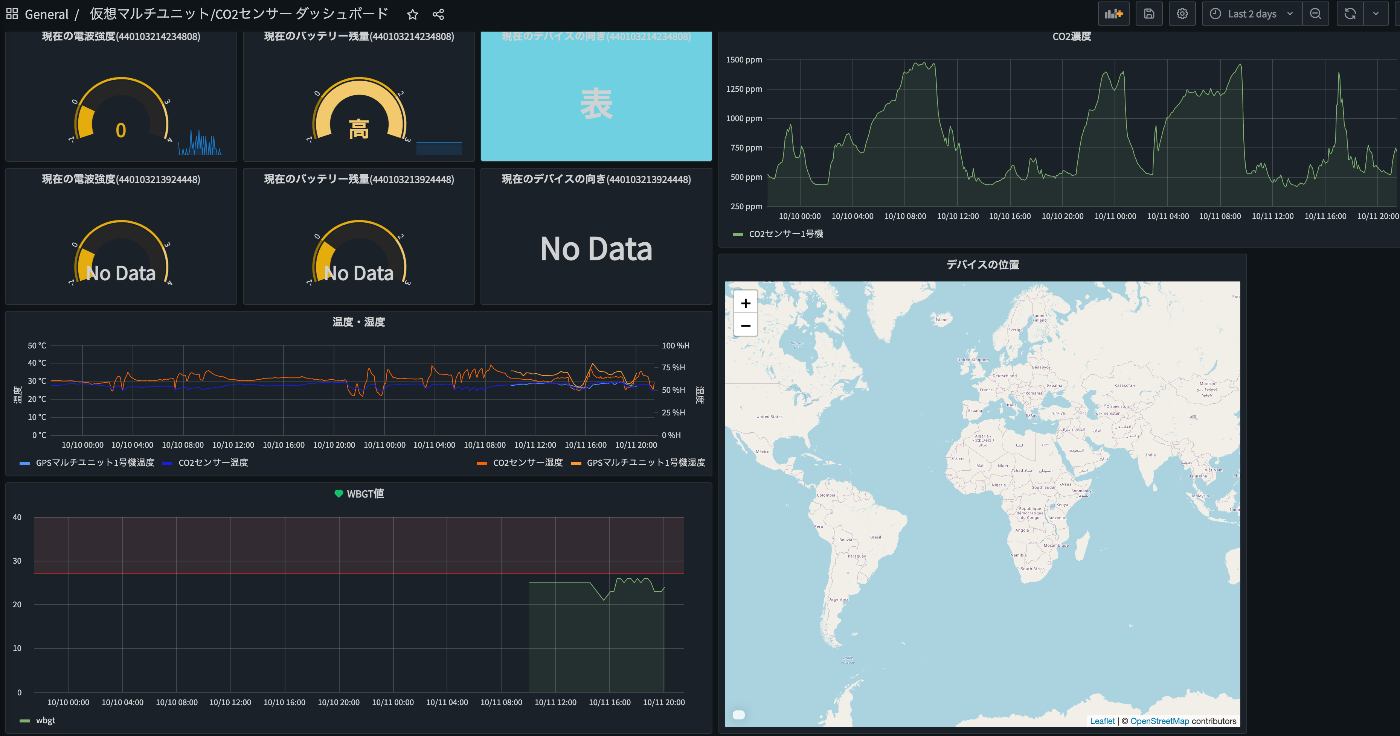The width and height of the screenshot is (1400, 736).
Task: Click No Data in the 現在のバッテリー残量(440103213924448) gauge
Action: coord(359,273)
